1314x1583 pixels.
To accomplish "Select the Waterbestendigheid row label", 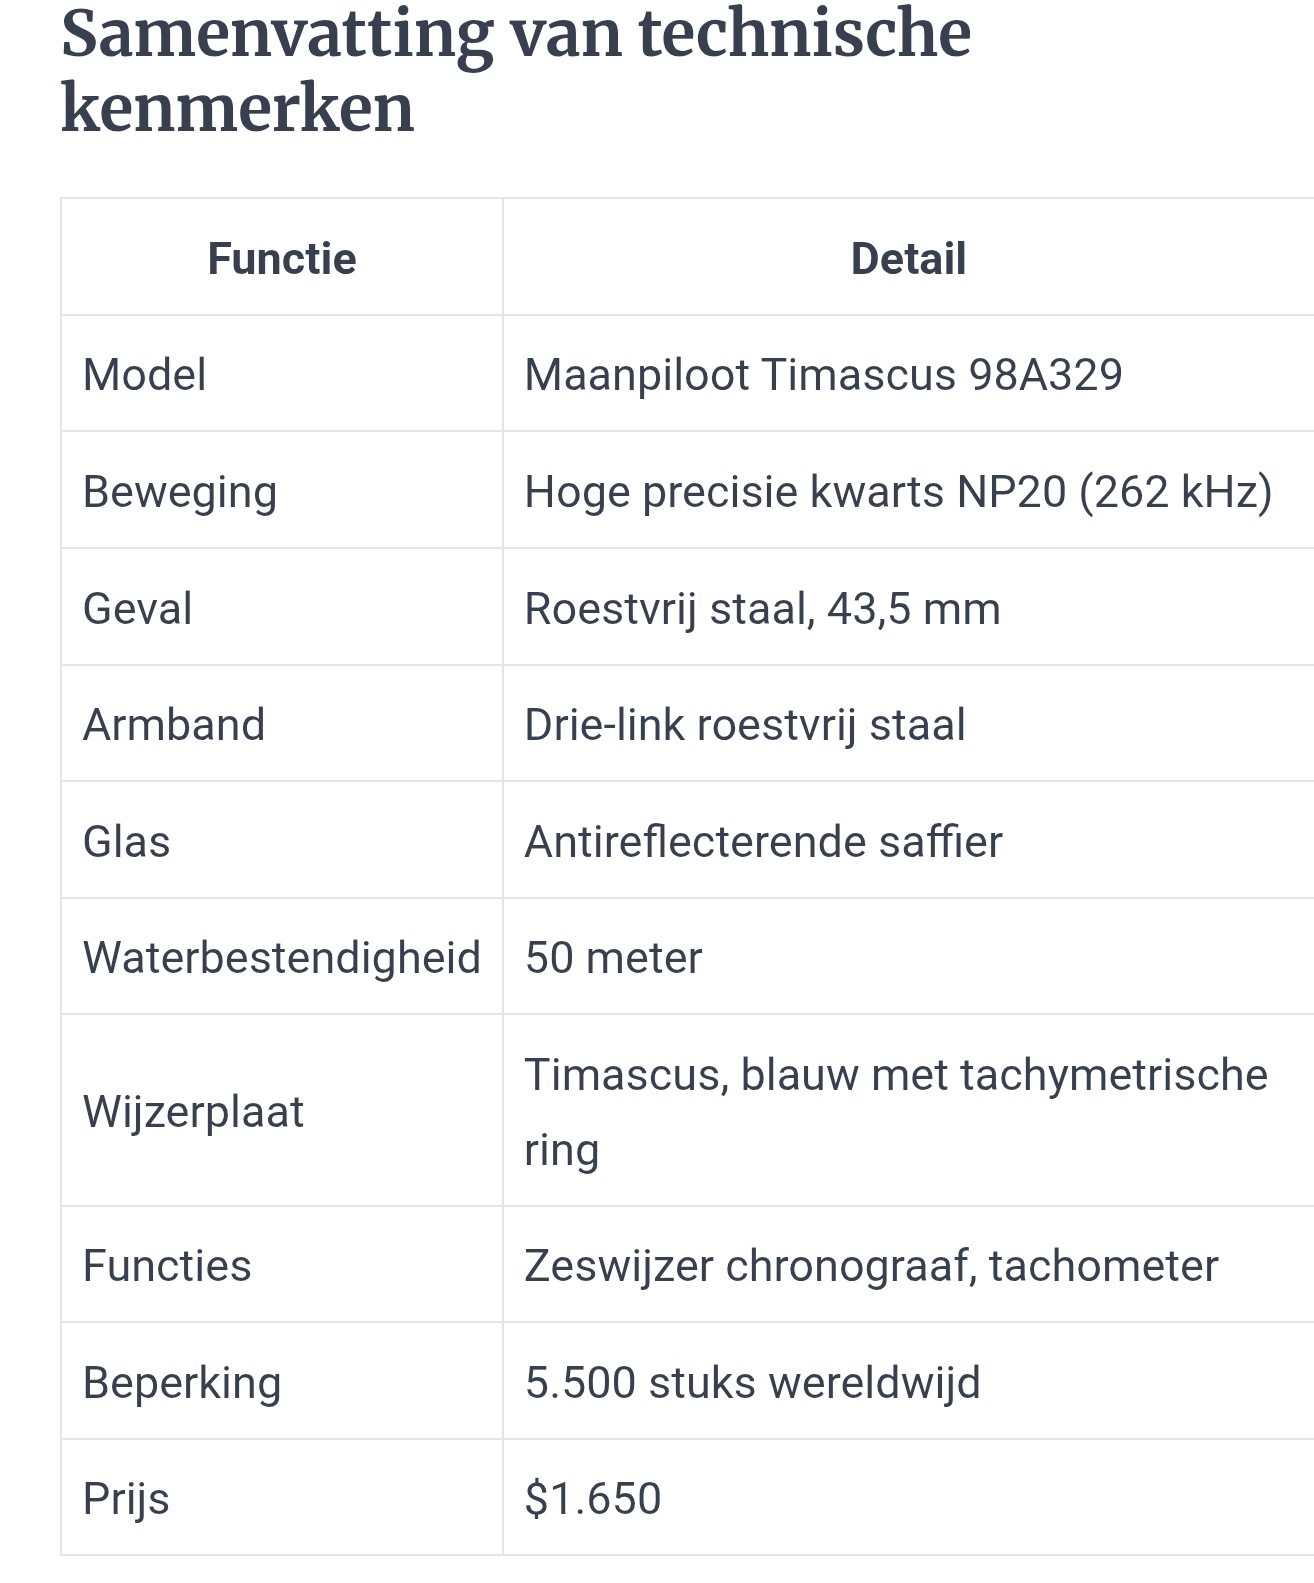I will (282, 957).
